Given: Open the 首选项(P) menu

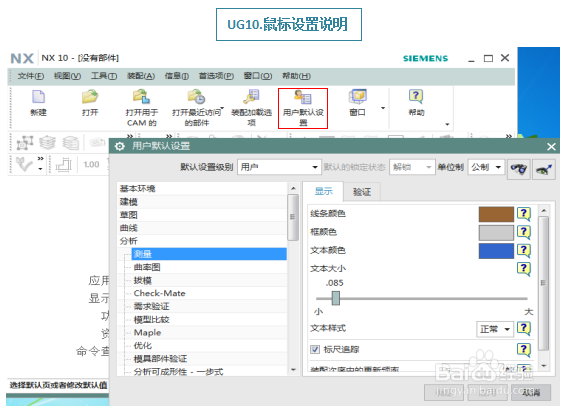Looking at the screenshot, I should tap(216, 76).
